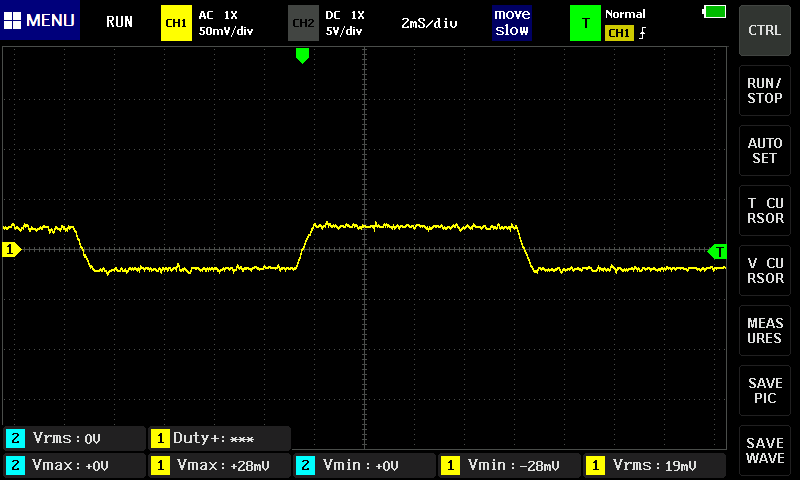Select the CH1 trigger source label

click(619, 33)
